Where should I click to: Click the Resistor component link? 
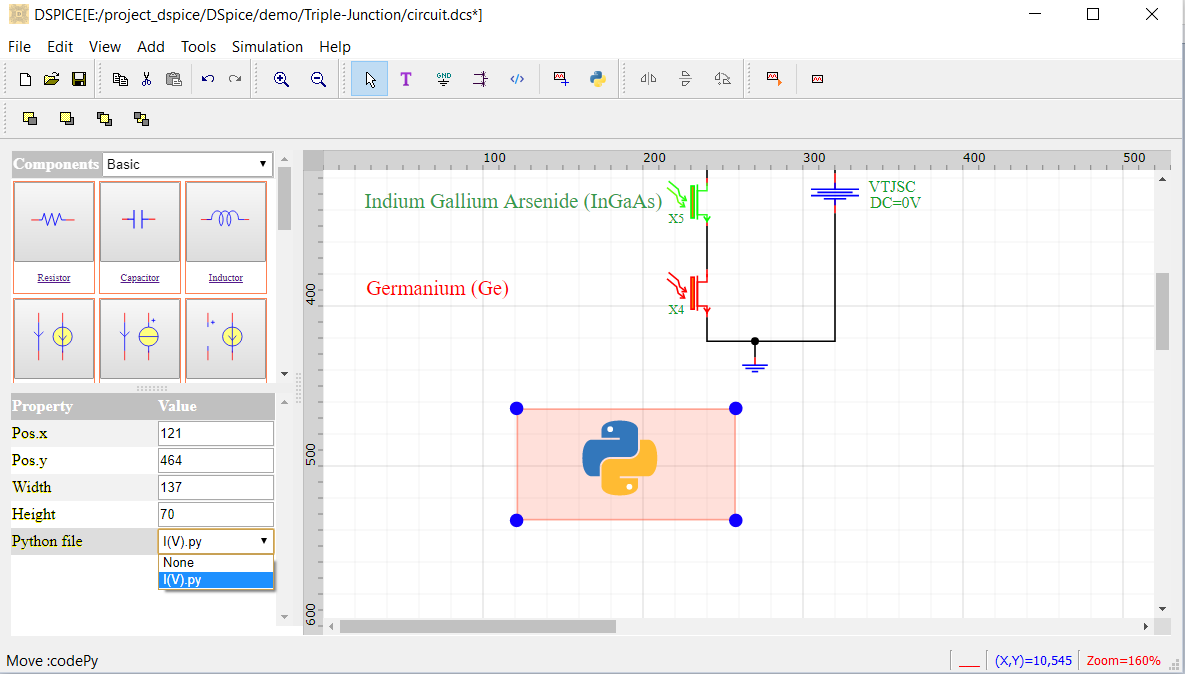point(54,278)
